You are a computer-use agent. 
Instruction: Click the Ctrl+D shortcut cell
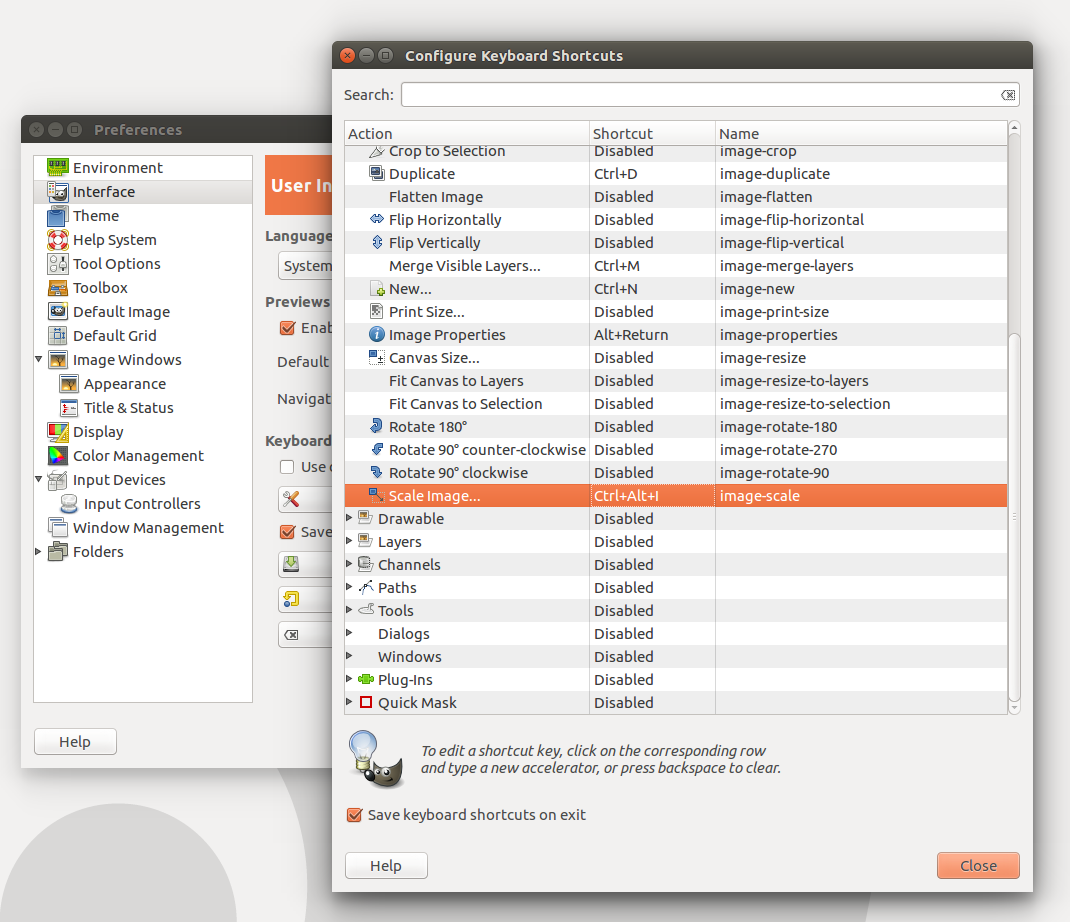[x=652, y=173]
